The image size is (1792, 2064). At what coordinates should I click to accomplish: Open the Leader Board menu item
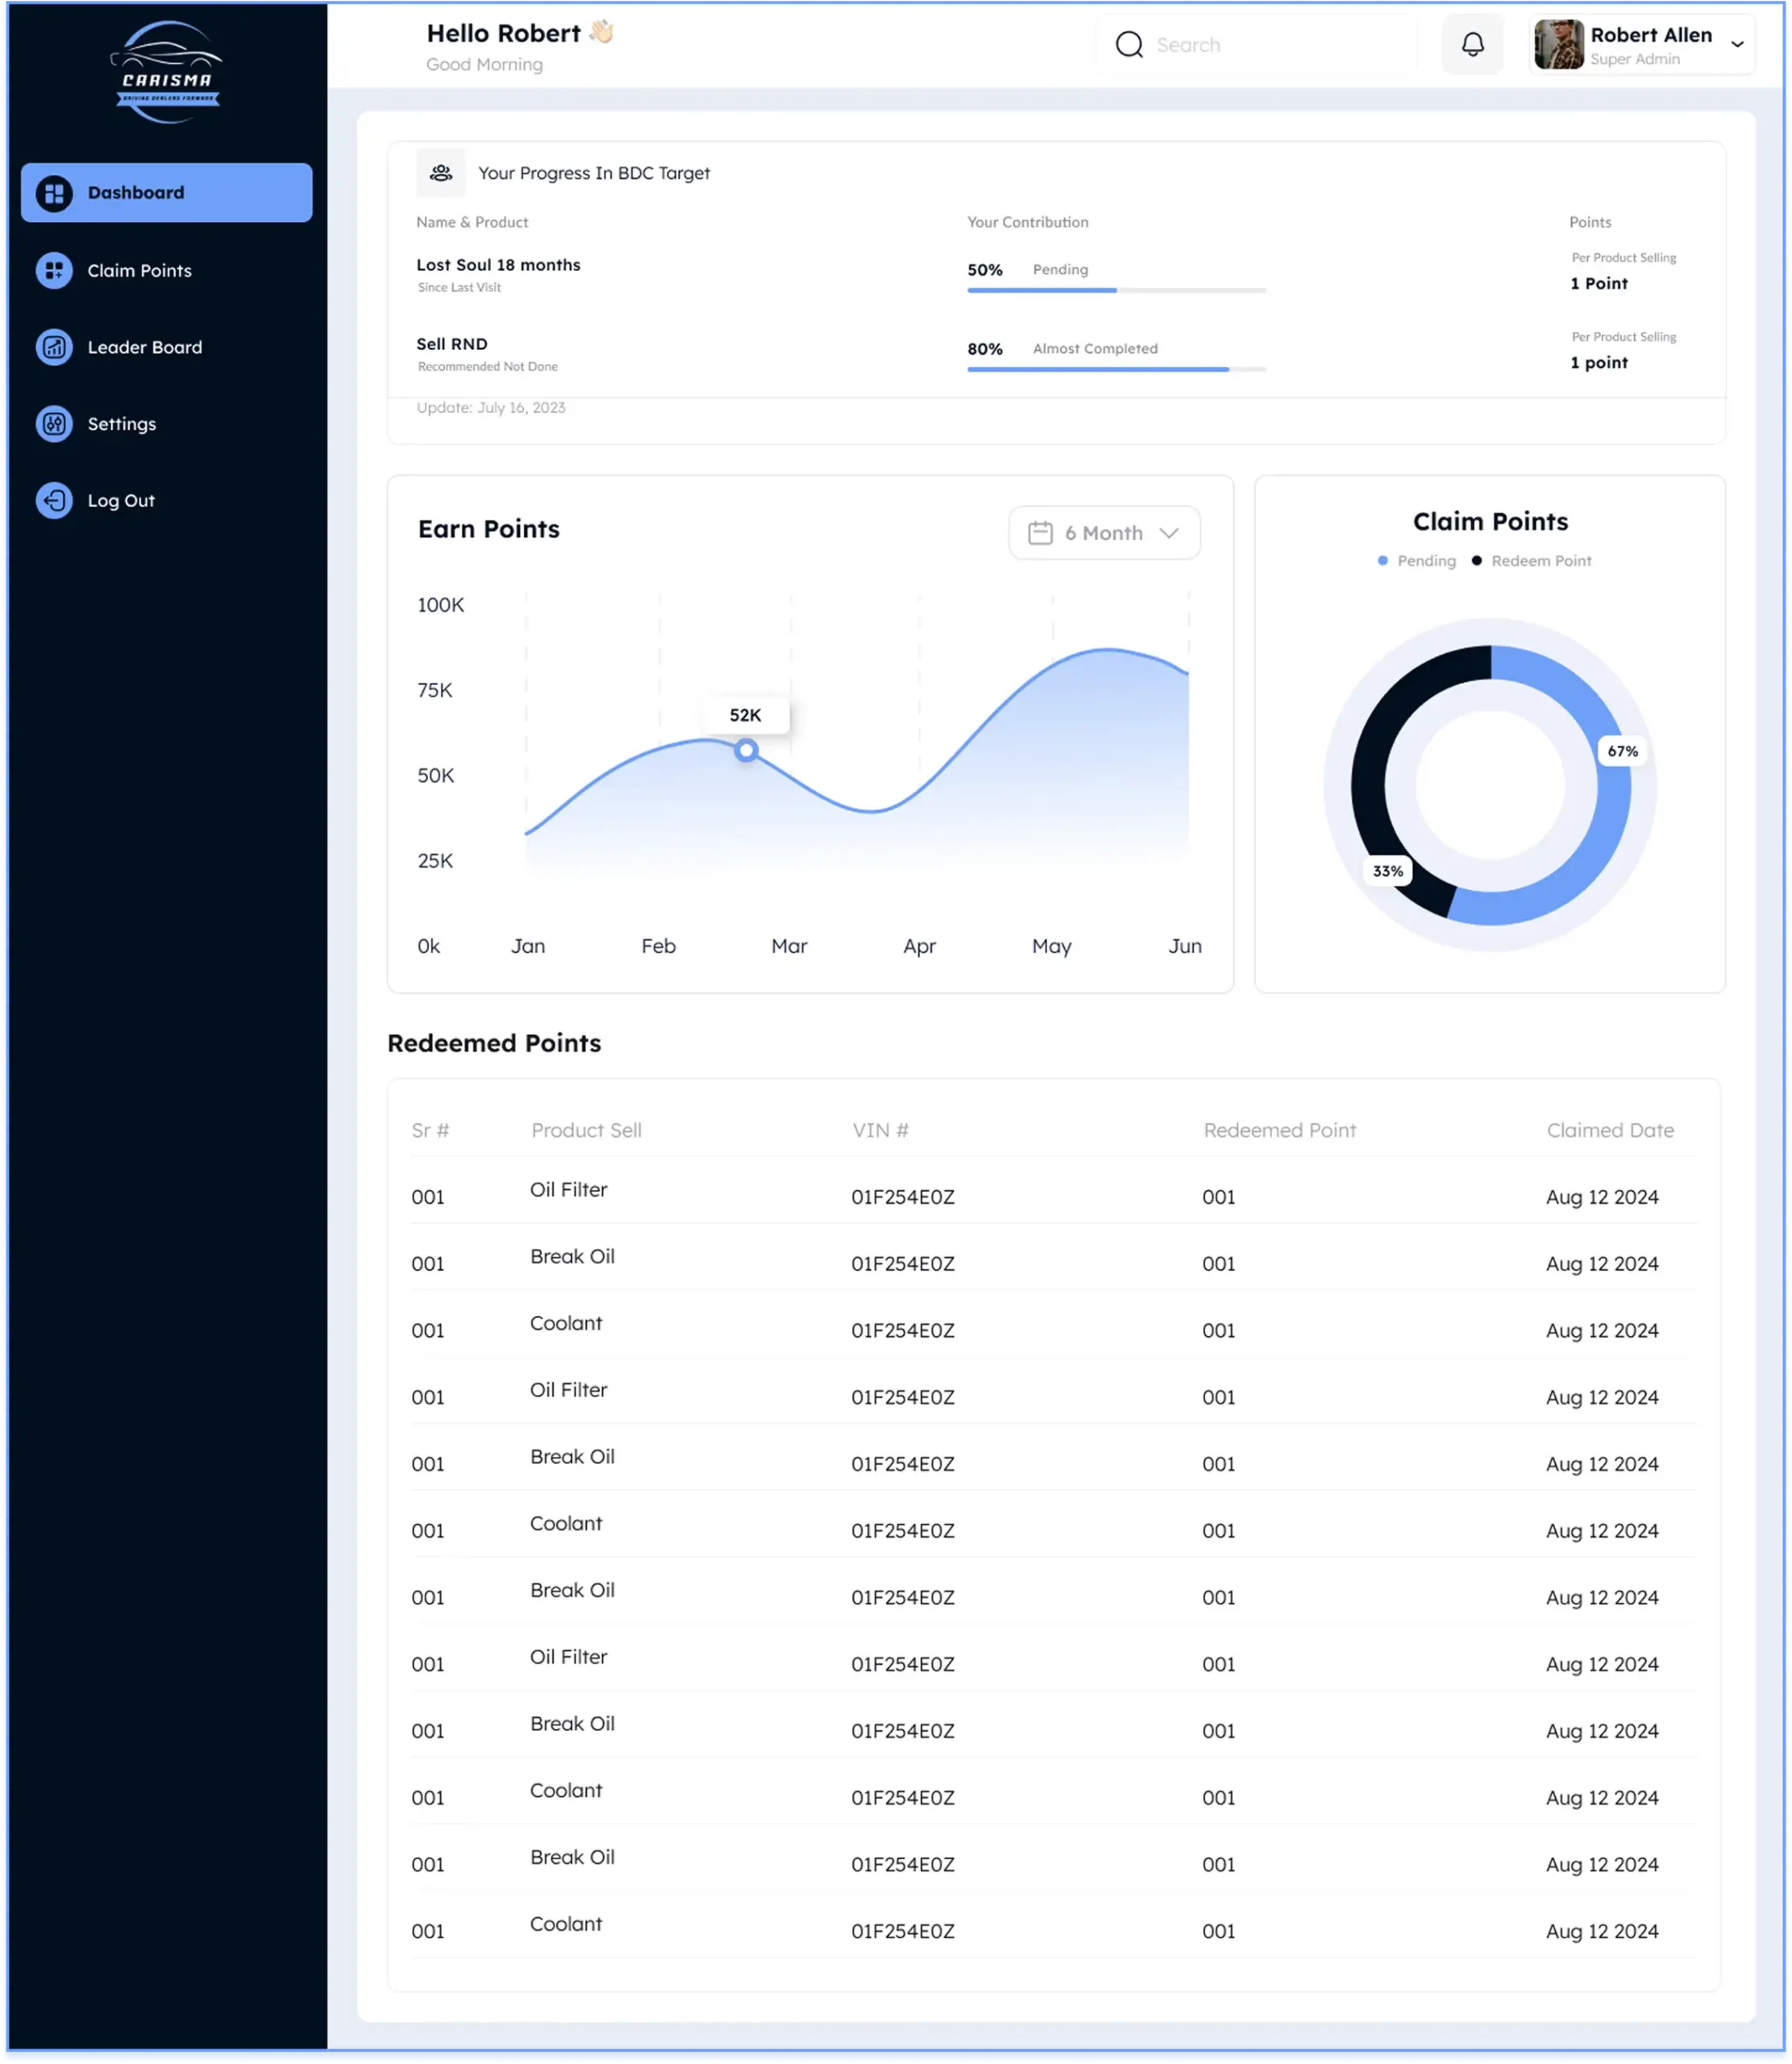pos(145,347)
